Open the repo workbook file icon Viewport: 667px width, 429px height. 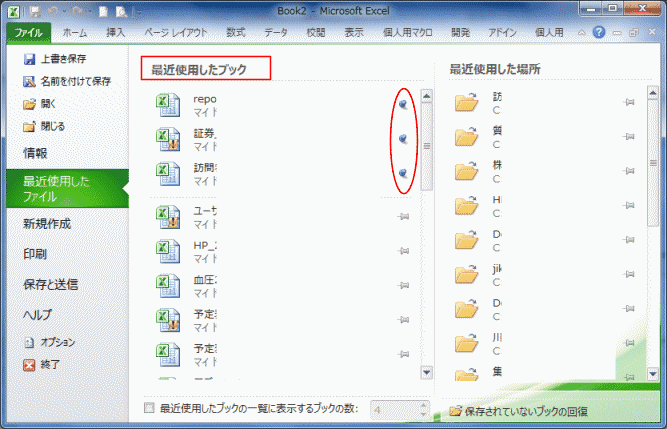pos(168,105)
